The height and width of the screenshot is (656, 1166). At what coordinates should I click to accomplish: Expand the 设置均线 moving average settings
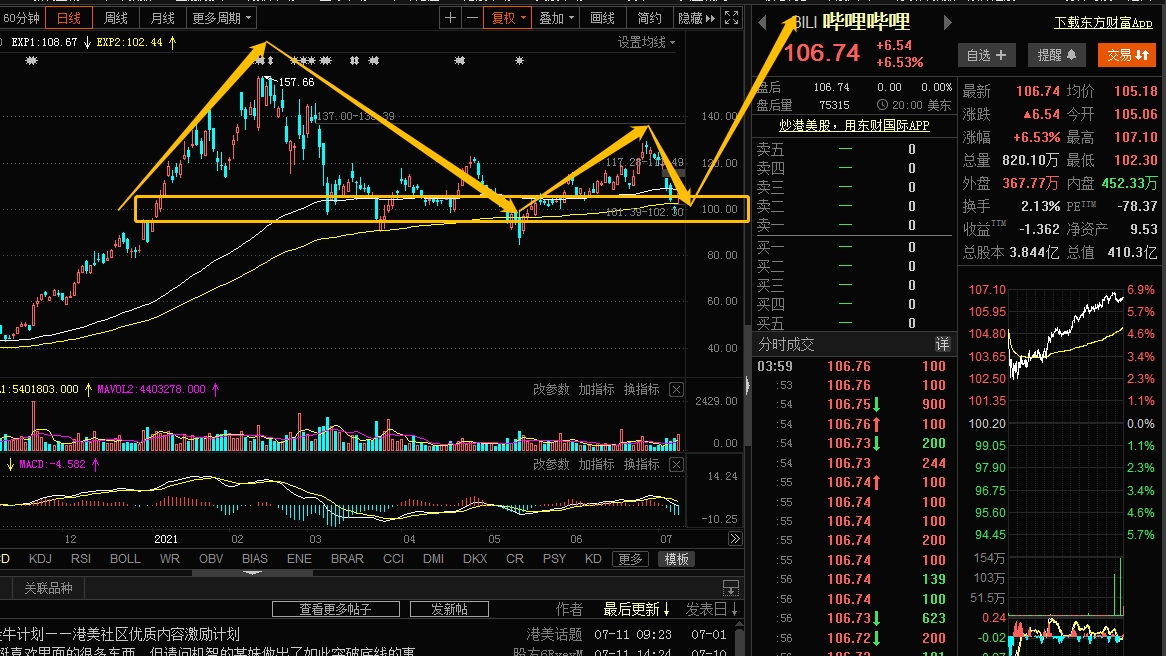coord(646,42)
